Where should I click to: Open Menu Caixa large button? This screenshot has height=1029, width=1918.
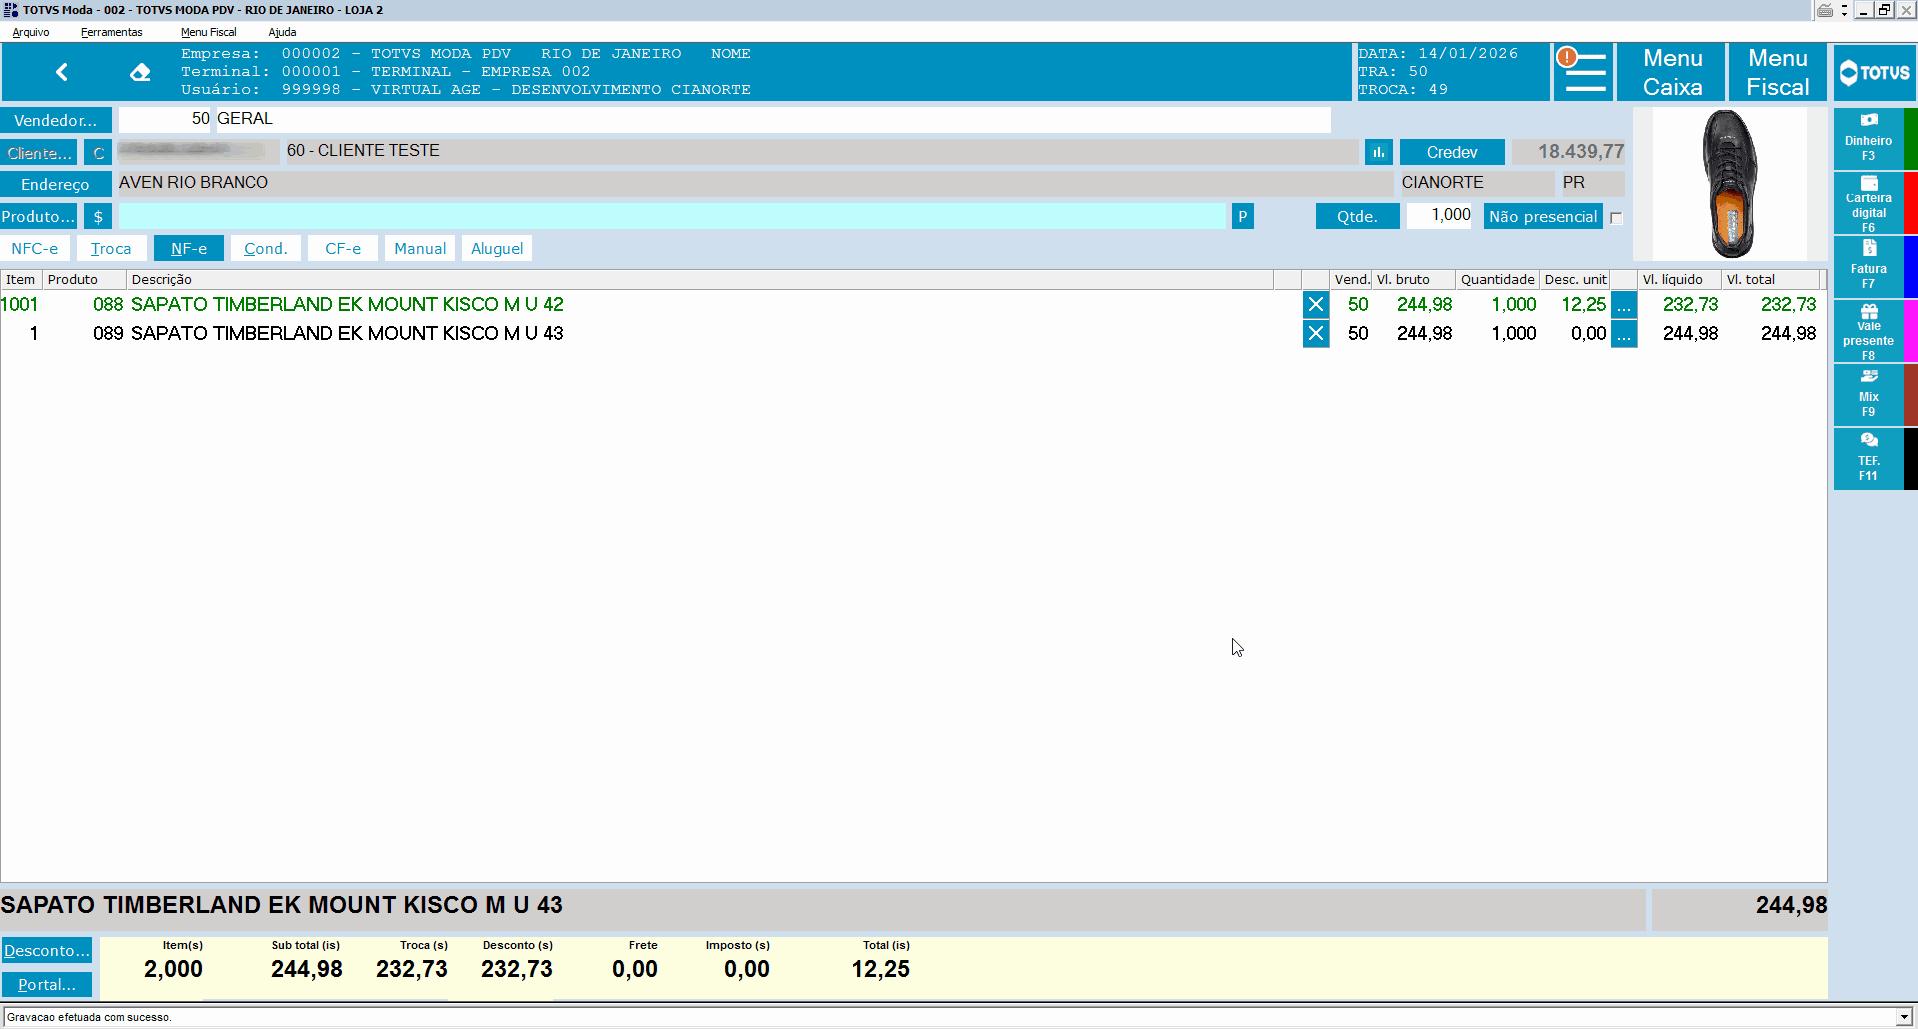click(x=1672, y=72)
